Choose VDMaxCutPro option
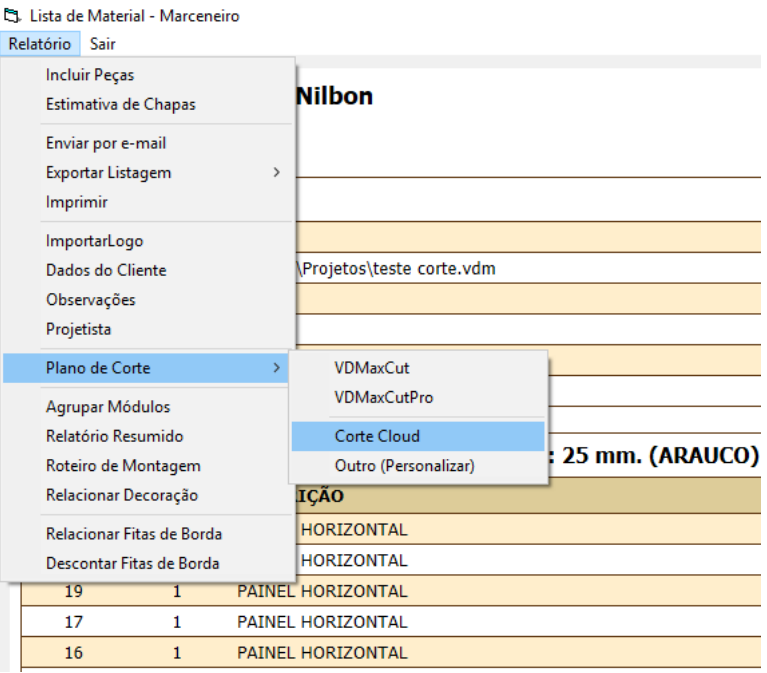767x673 pixels. [383, 397]
